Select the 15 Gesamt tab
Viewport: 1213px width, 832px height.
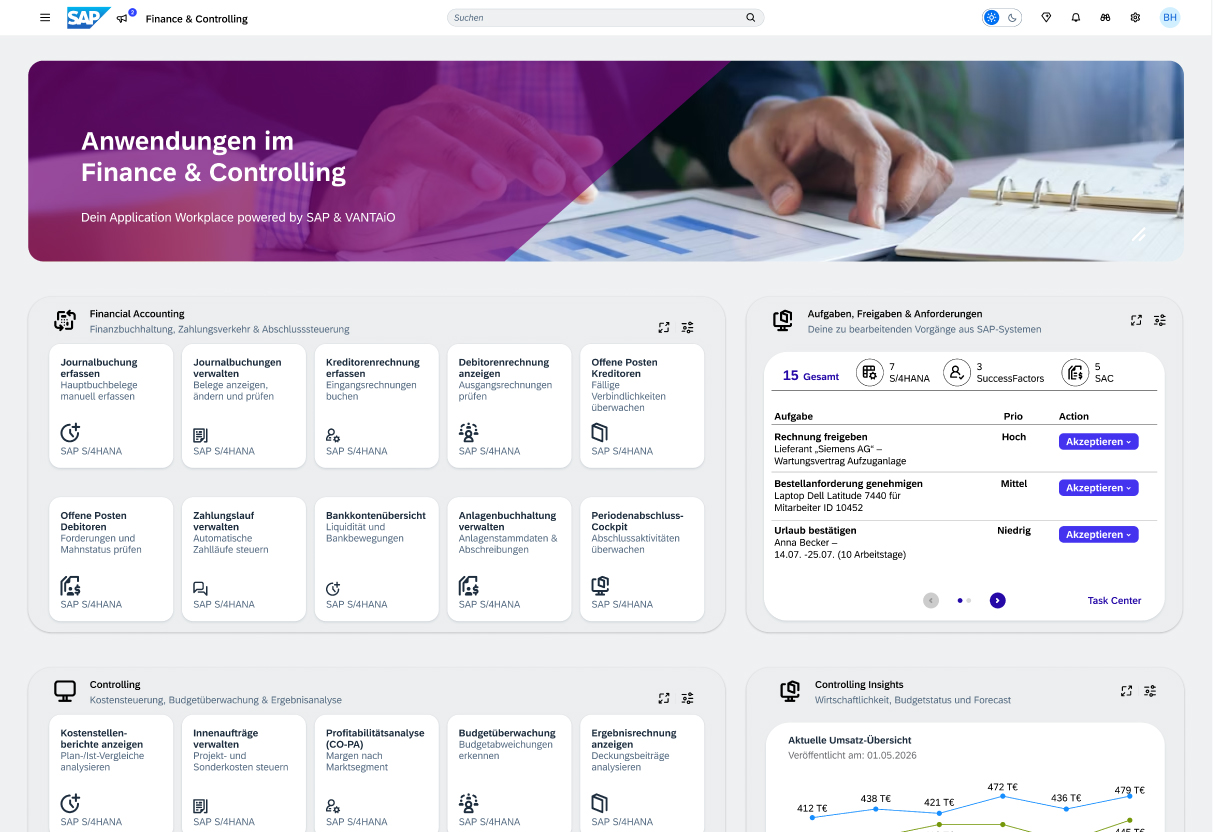tap(810, 376)
